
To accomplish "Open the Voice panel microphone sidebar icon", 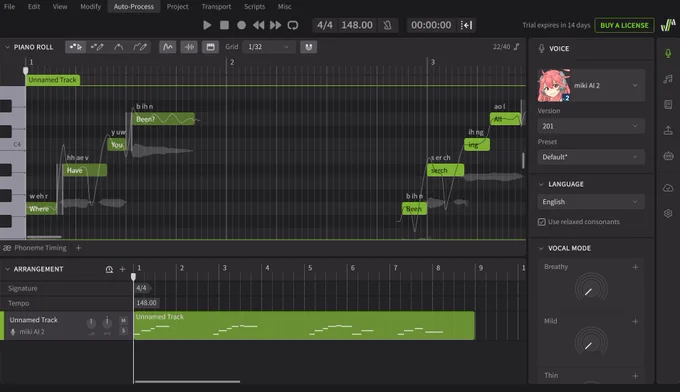I will 668,53.
